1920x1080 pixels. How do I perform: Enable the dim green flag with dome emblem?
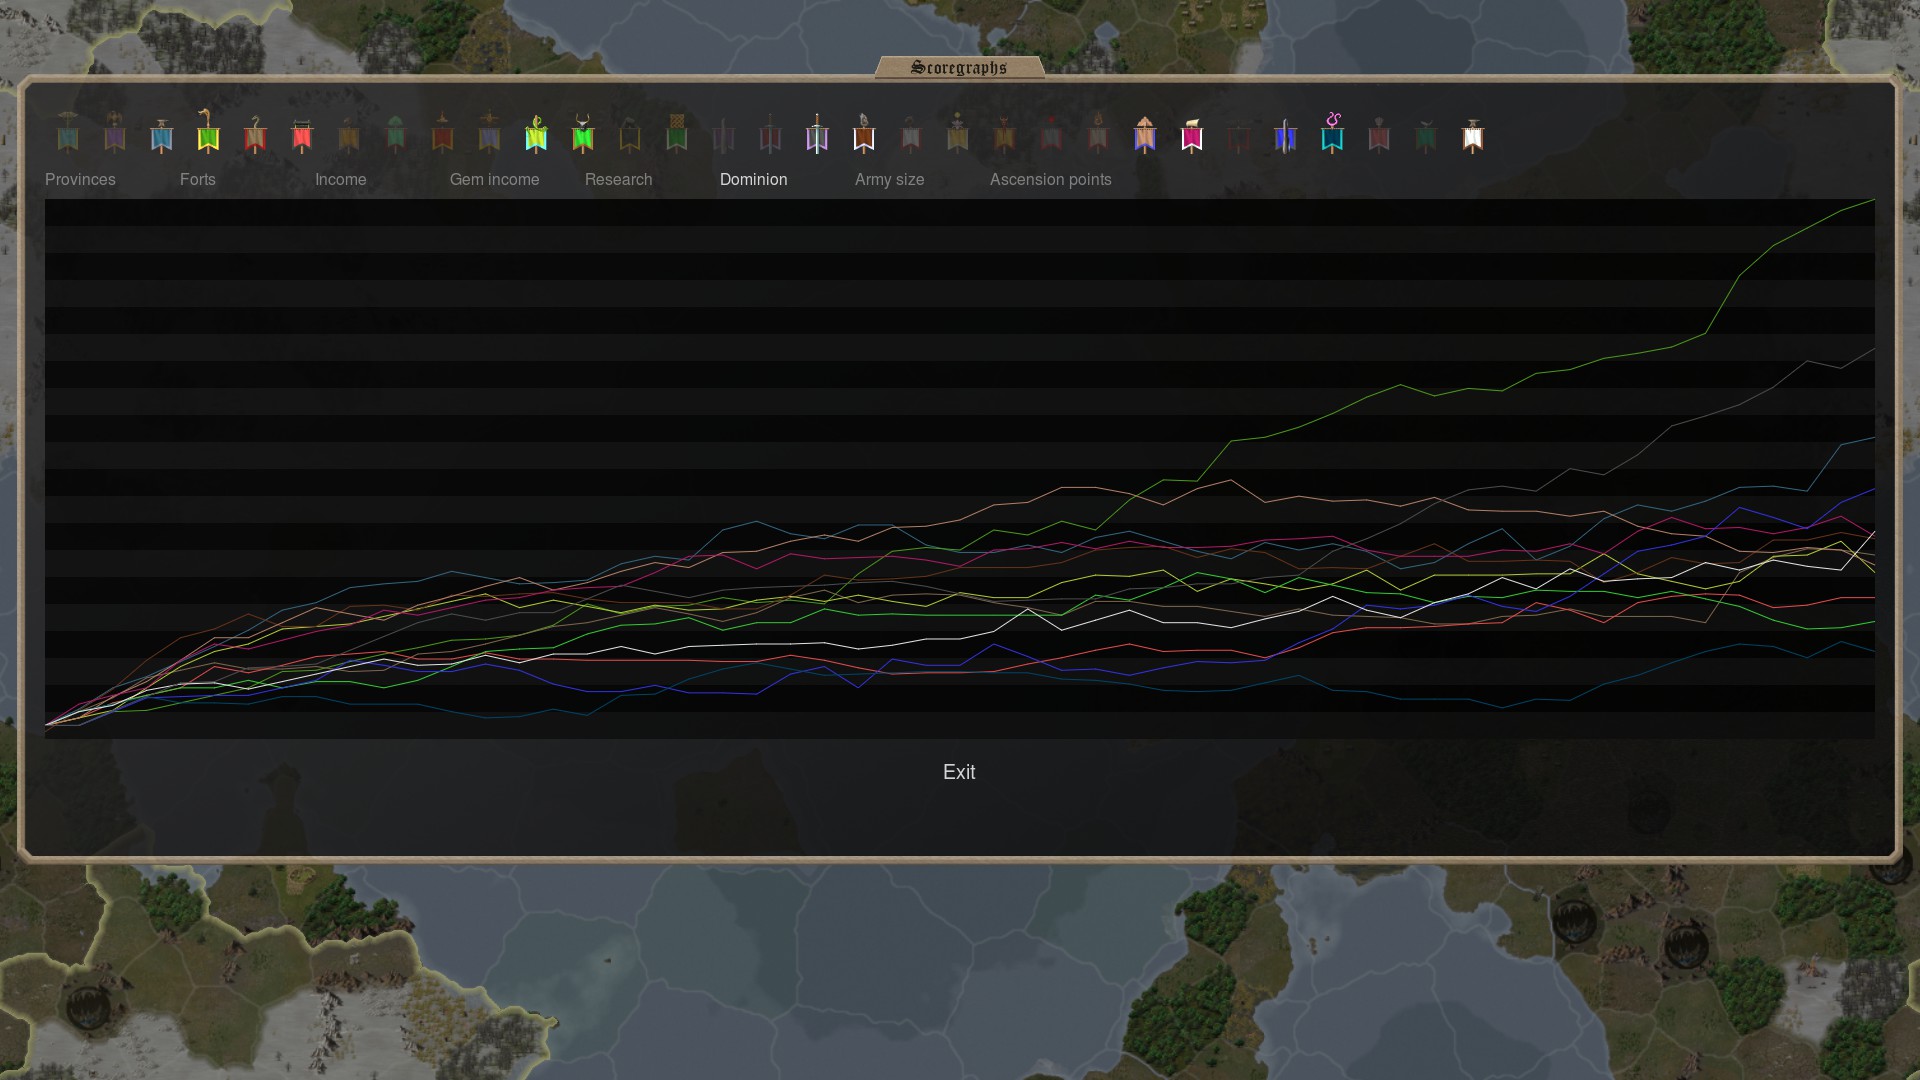click(x=396, y=133)
